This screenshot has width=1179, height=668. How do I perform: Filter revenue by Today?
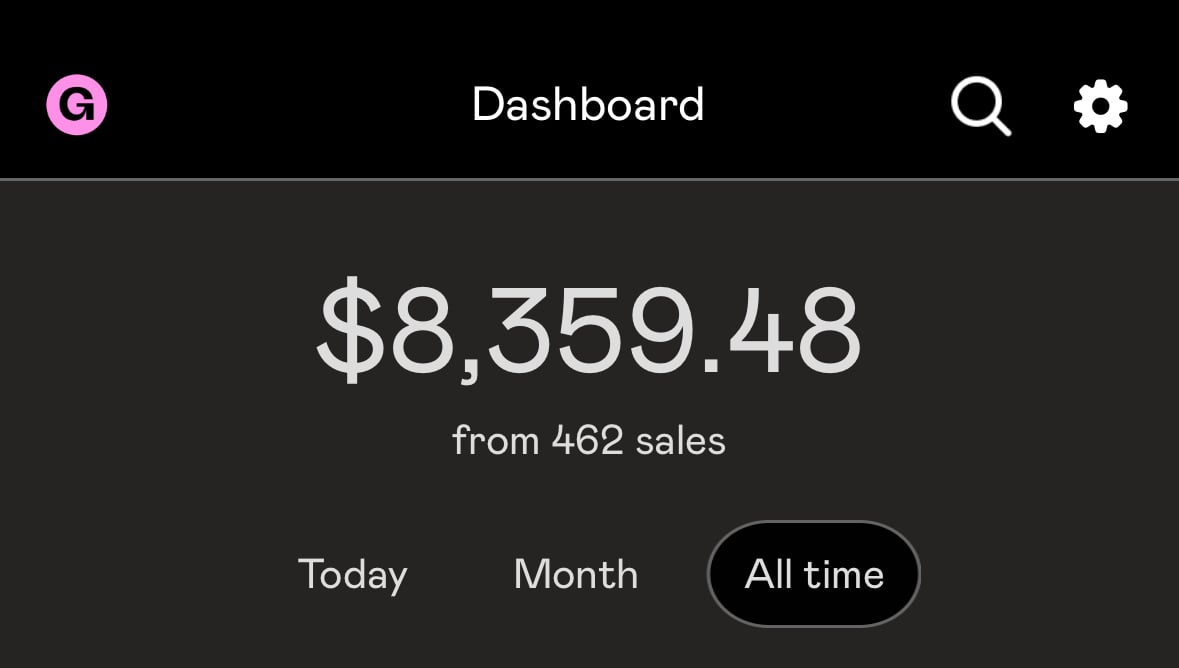[353, 575]
